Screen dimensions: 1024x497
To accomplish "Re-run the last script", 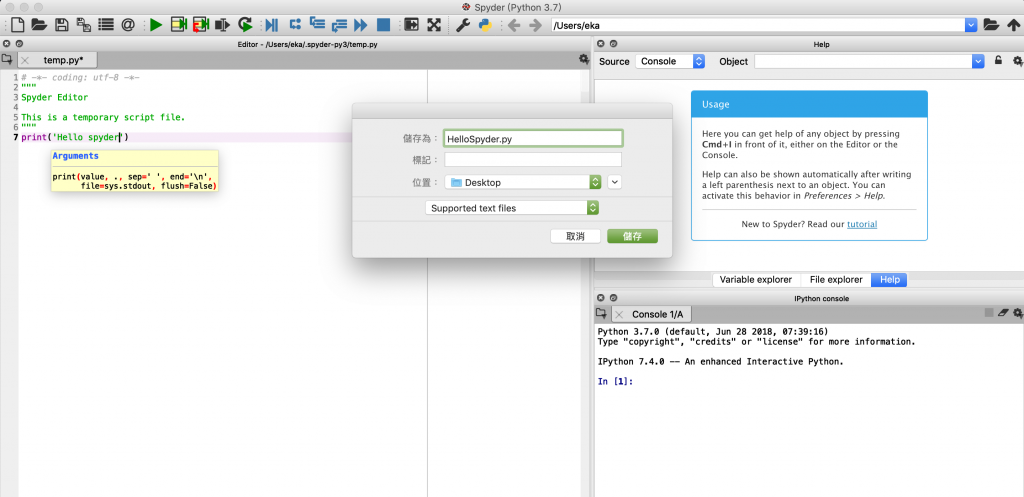I will click(x=245, y=25).
